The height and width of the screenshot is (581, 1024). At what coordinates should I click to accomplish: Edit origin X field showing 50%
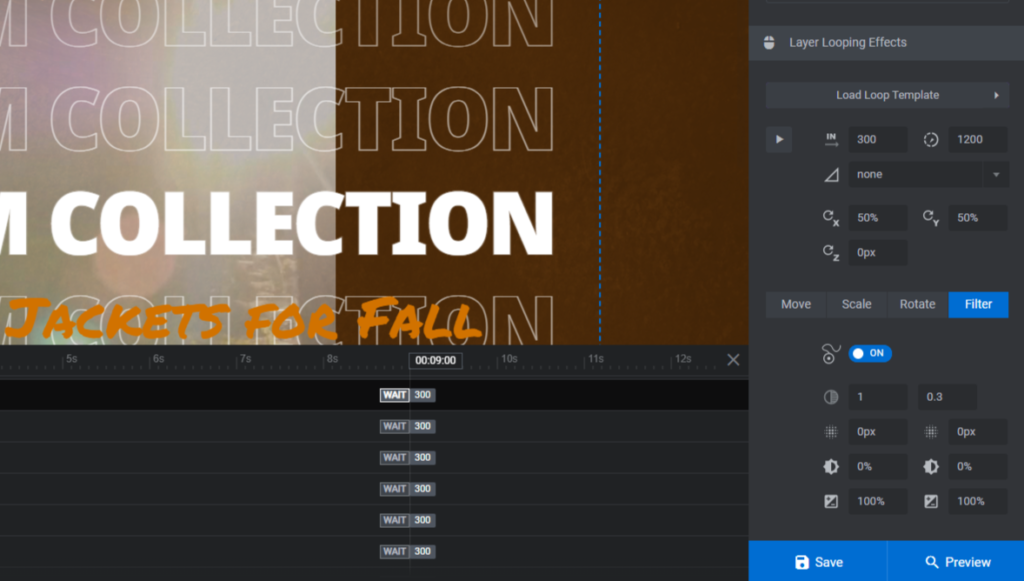click(878, 217)
